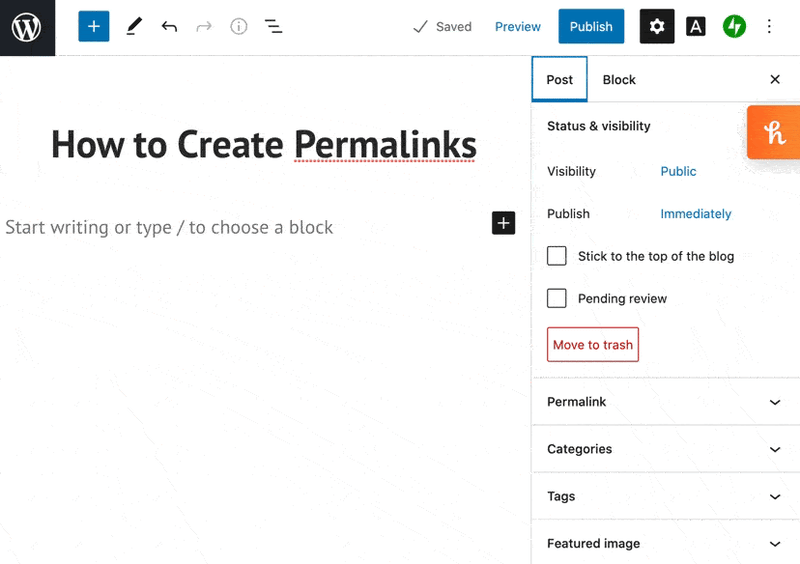Change the Public visibility link
Screen dimensions: 800x564
(678, 171)
